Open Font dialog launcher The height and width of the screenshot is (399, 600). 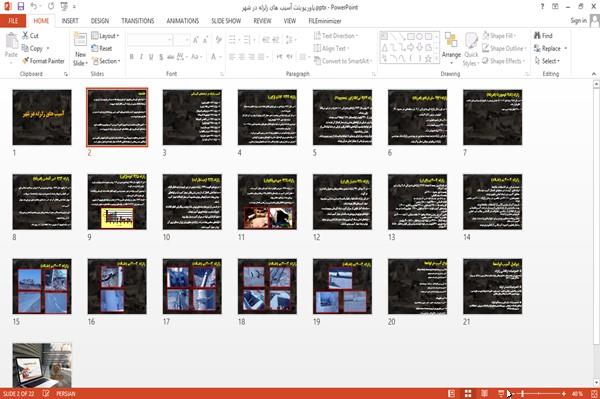click(x=222, y=74)
